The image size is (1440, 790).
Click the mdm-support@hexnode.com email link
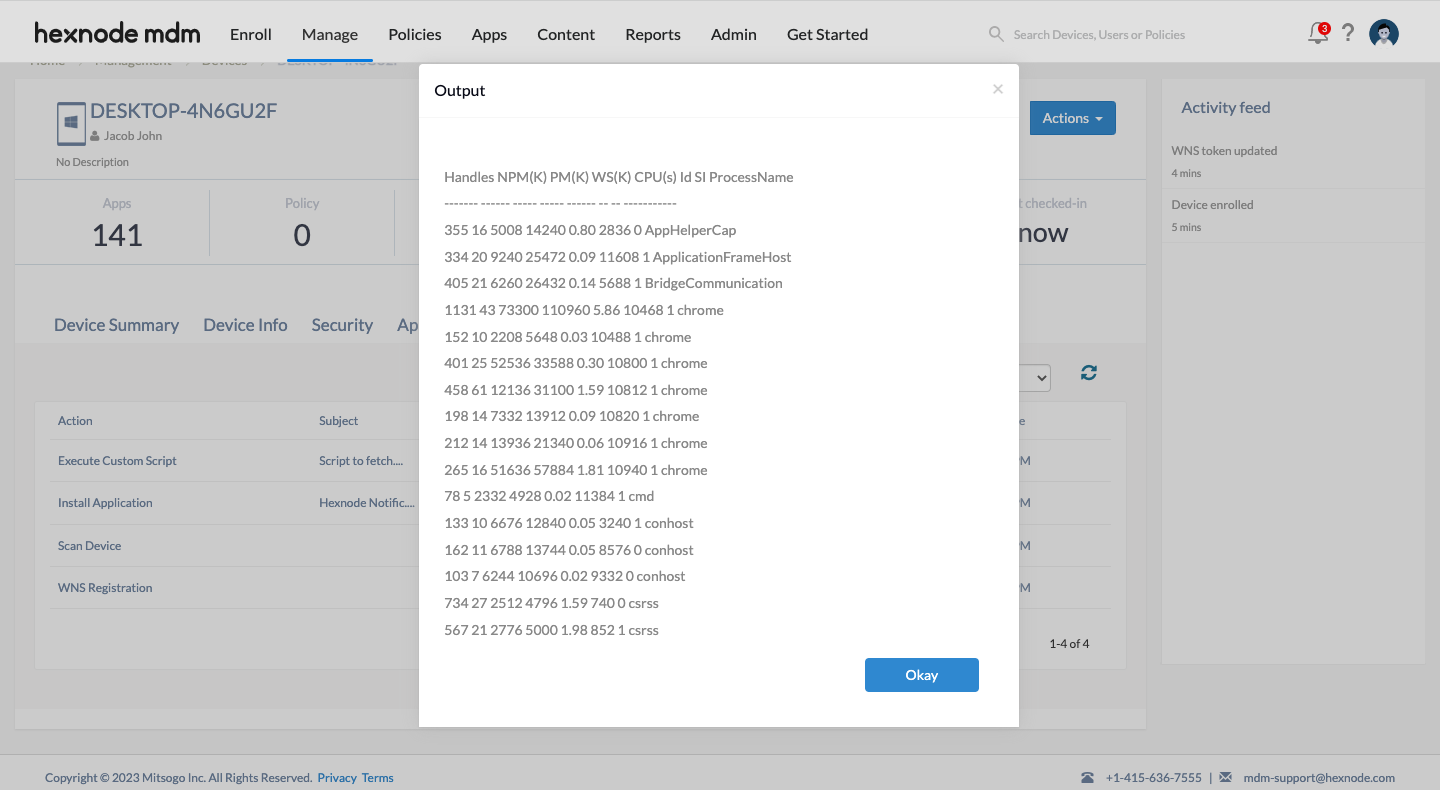click(1319, 777)
